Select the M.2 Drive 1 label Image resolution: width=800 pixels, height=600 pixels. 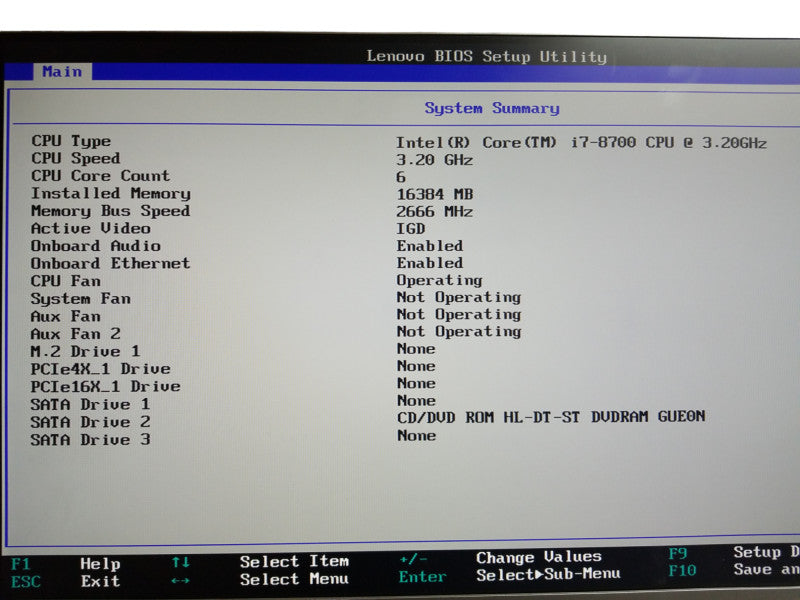pos(85,352)
